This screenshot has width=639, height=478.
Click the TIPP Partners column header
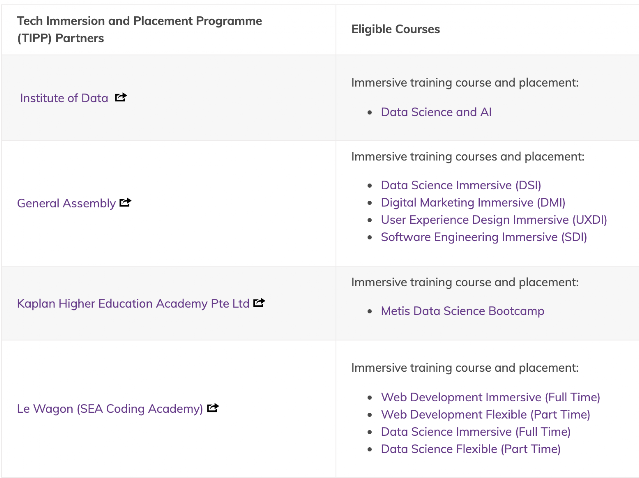[139, 29]
